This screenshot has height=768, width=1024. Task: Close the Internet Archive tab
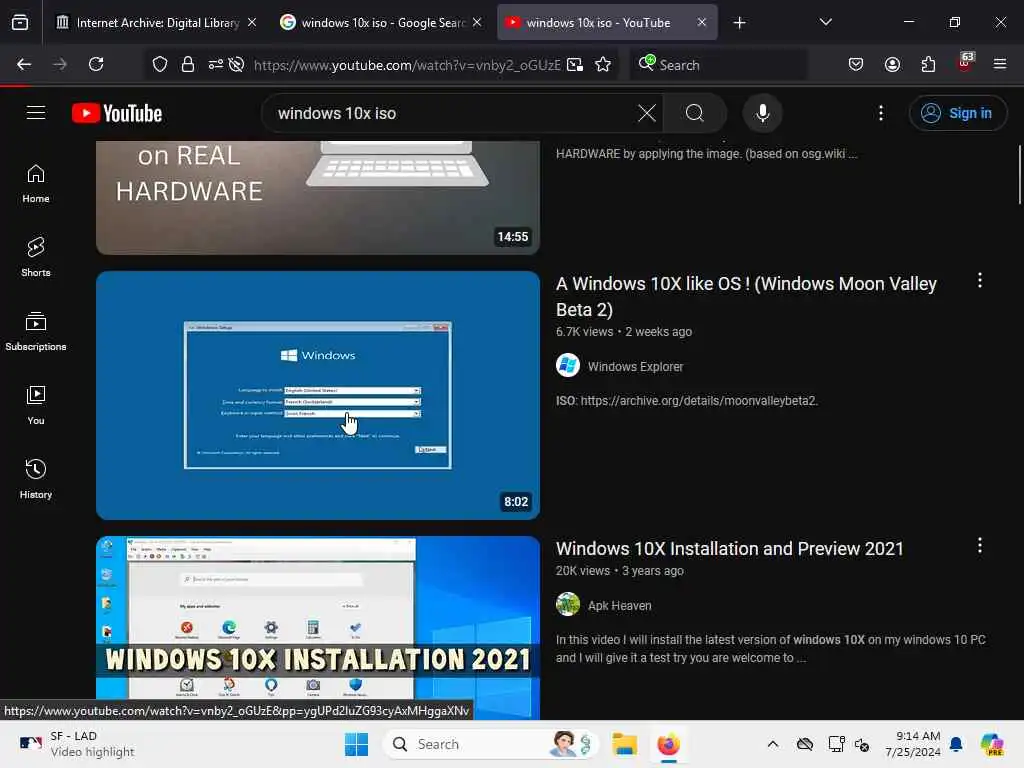click(252, 23)
